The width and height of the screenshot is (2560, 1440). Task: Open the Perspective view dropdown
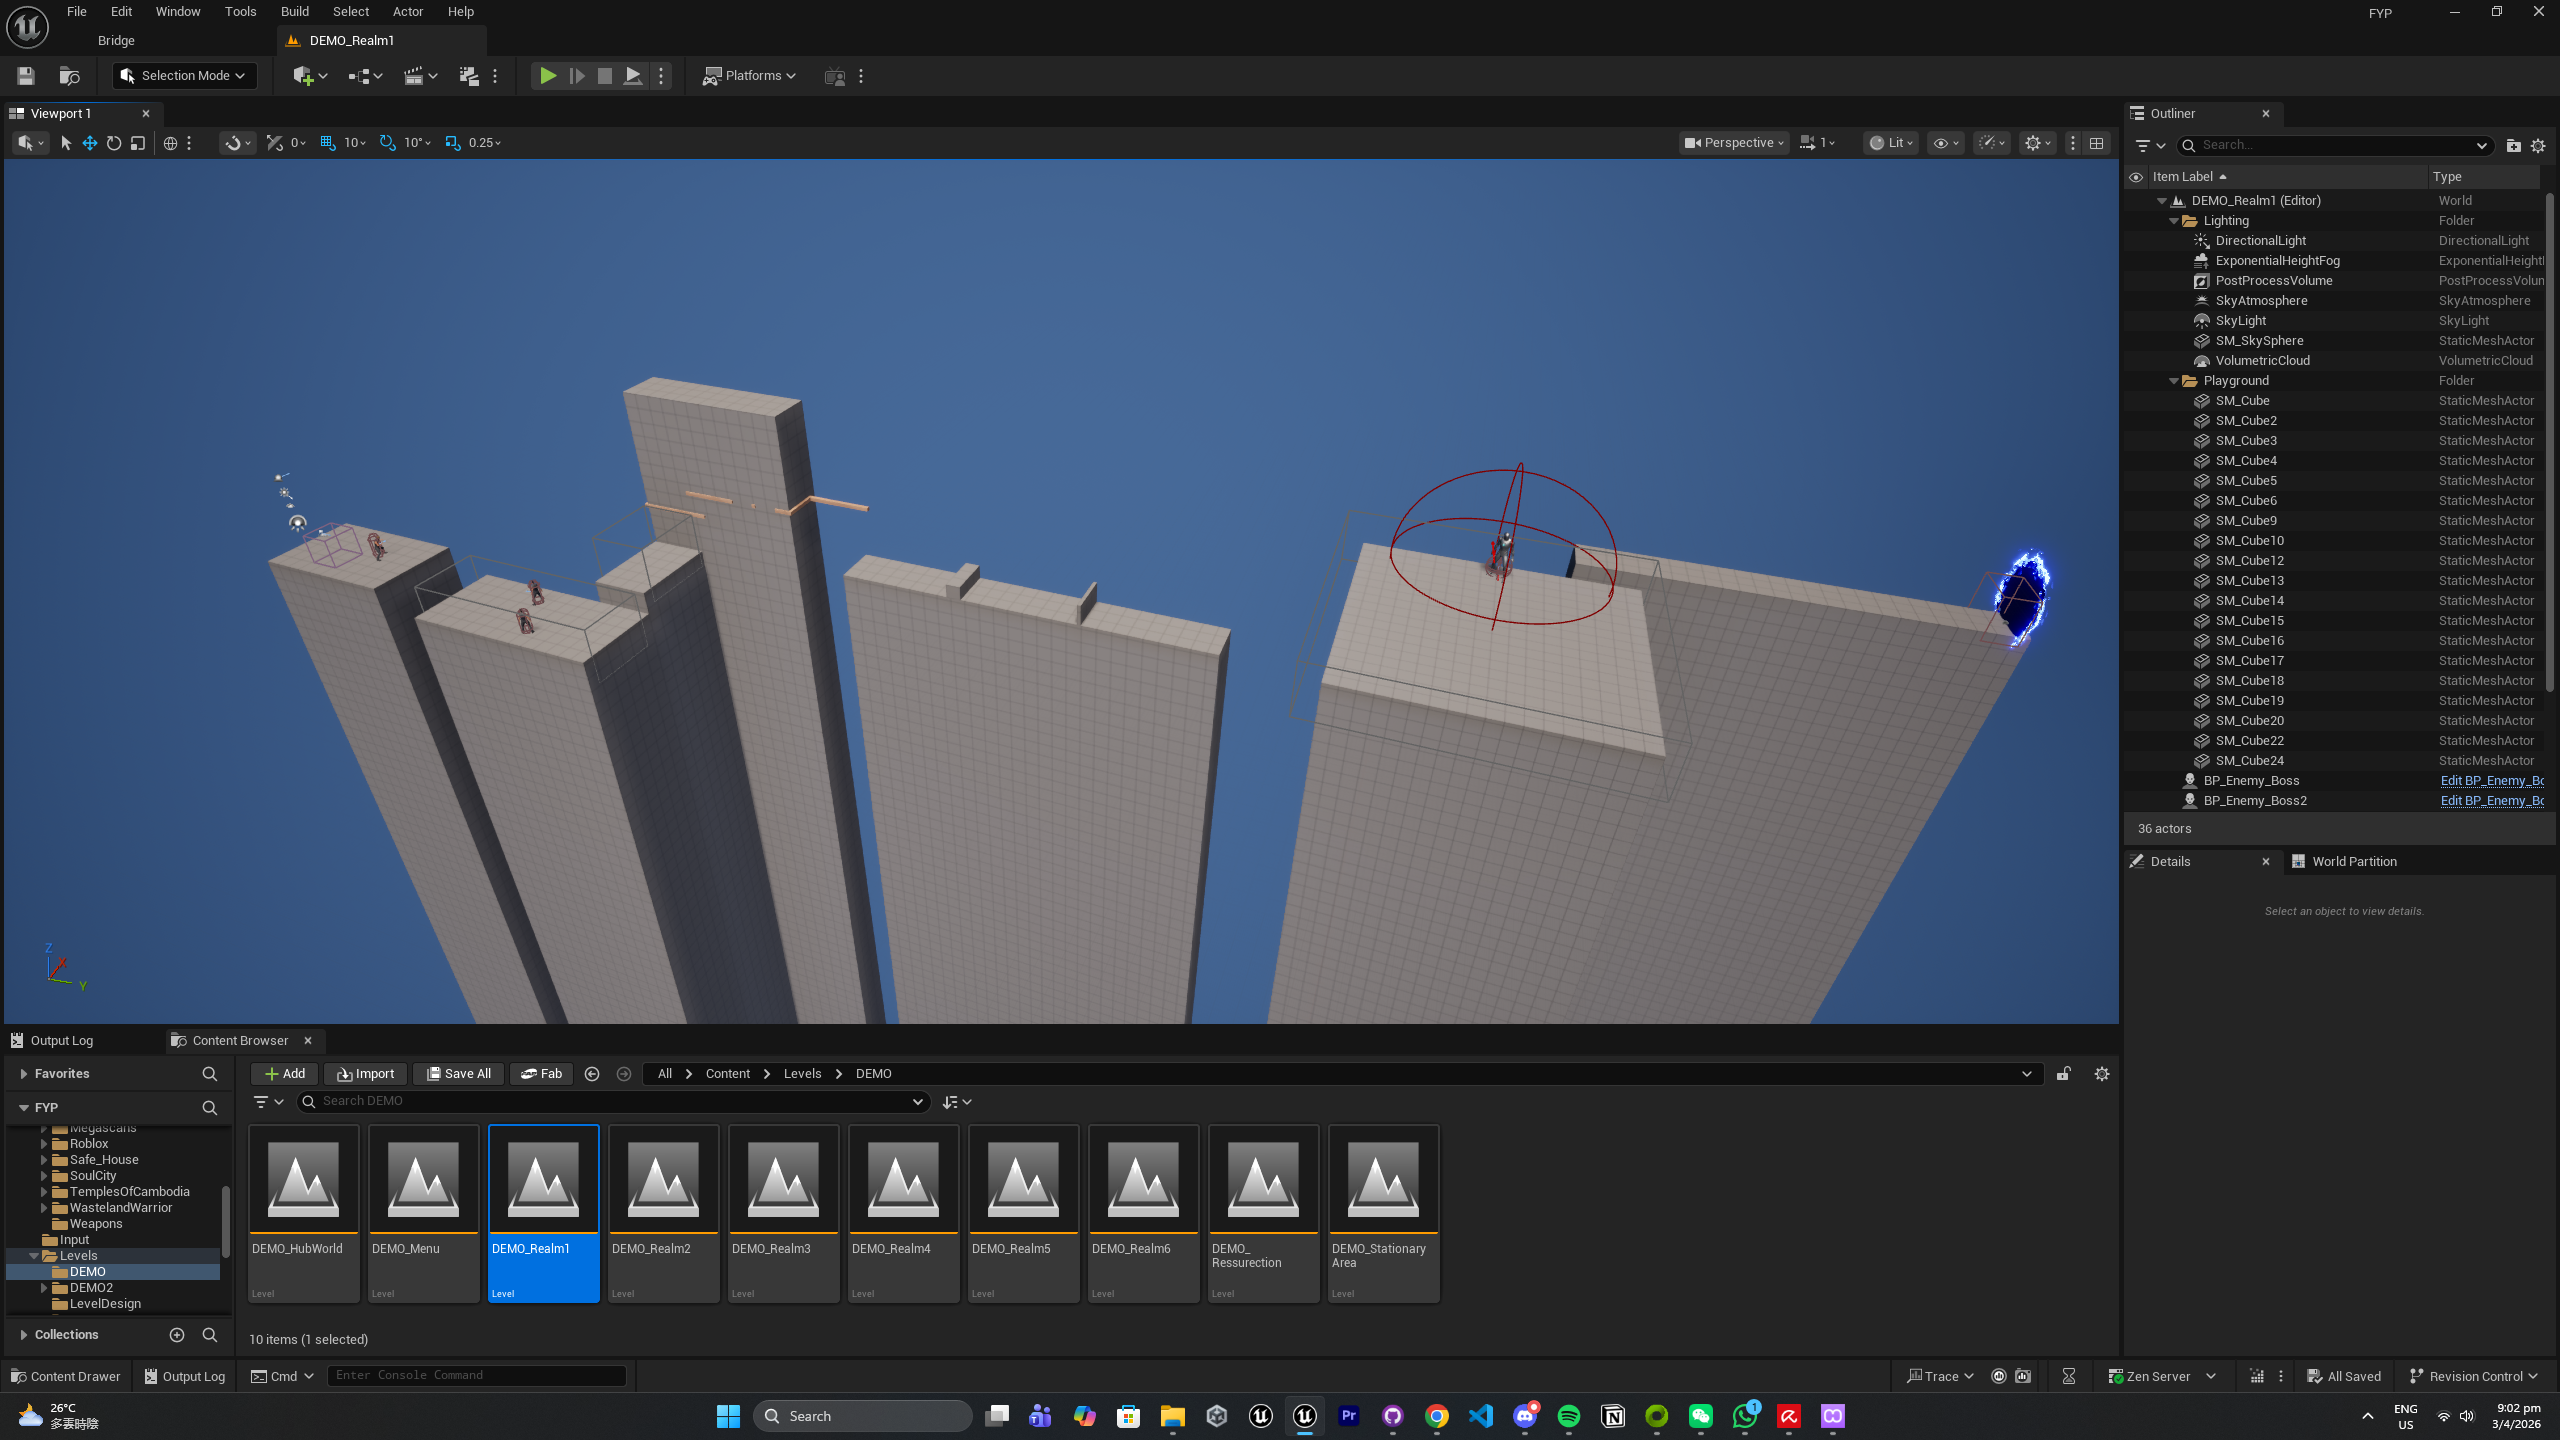[1733, 143]
